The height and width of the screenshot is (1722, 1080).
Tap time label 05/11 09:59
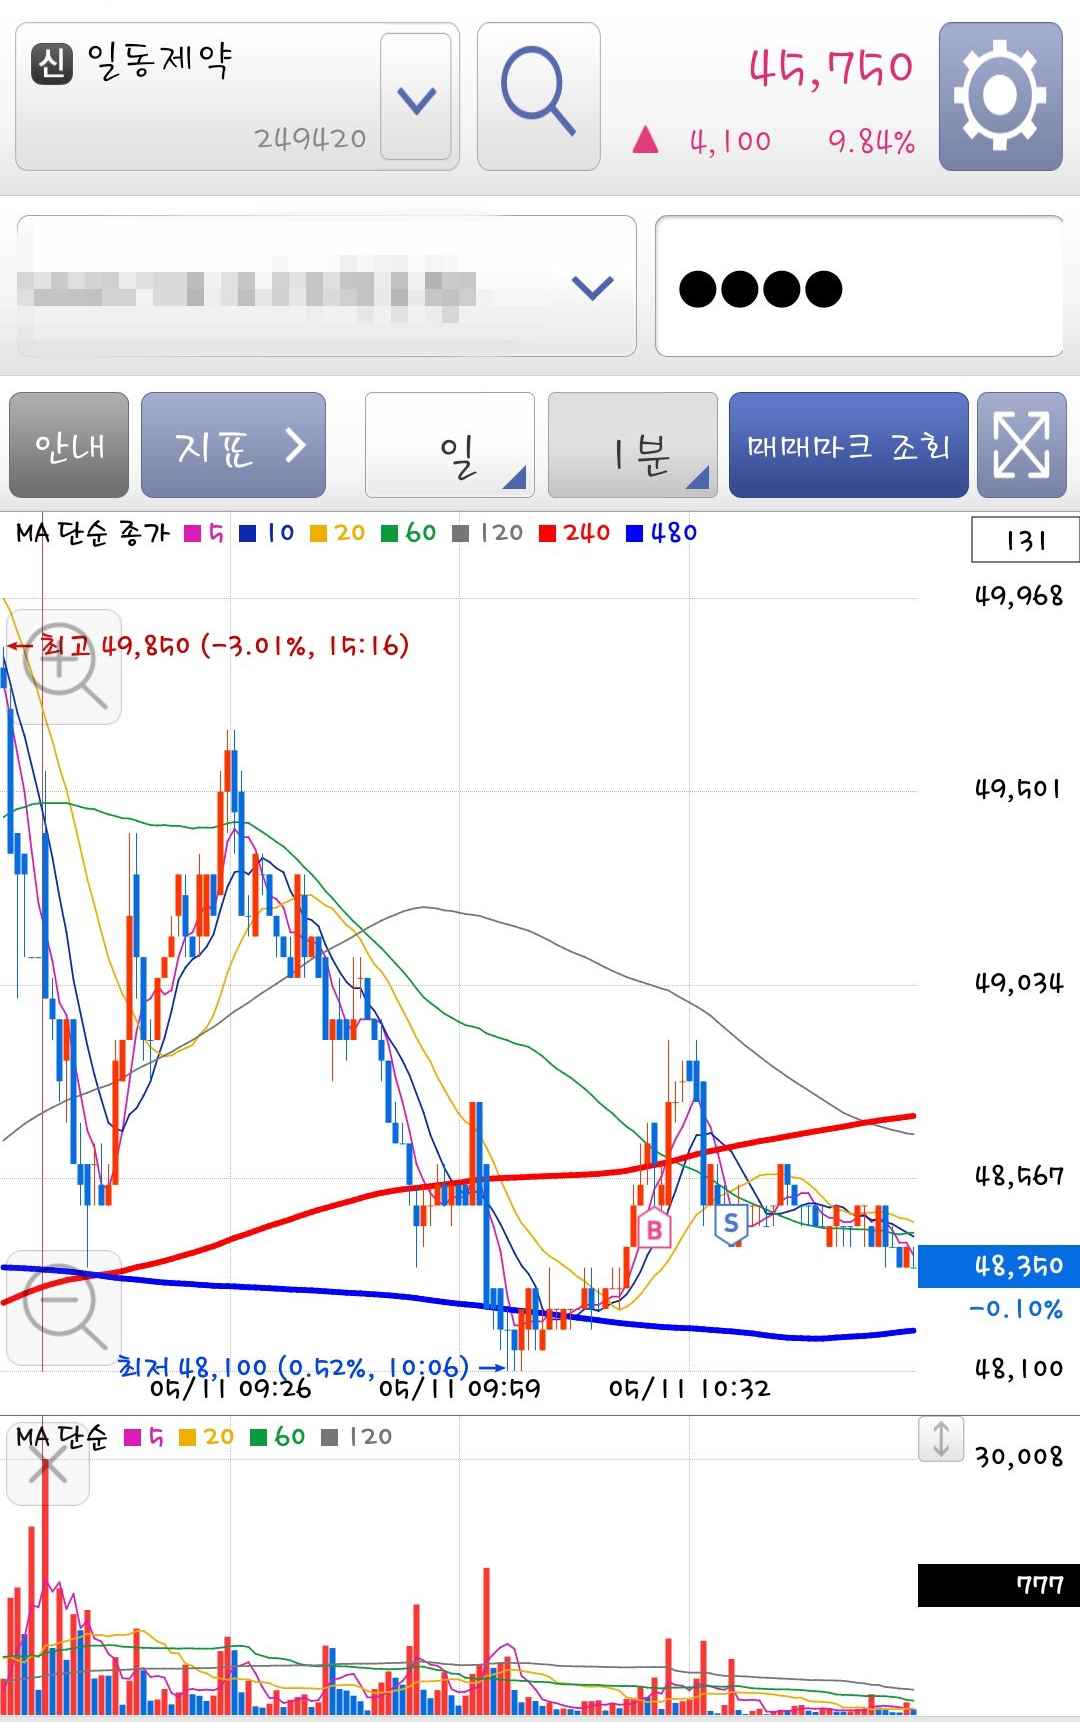(460, 1388)
